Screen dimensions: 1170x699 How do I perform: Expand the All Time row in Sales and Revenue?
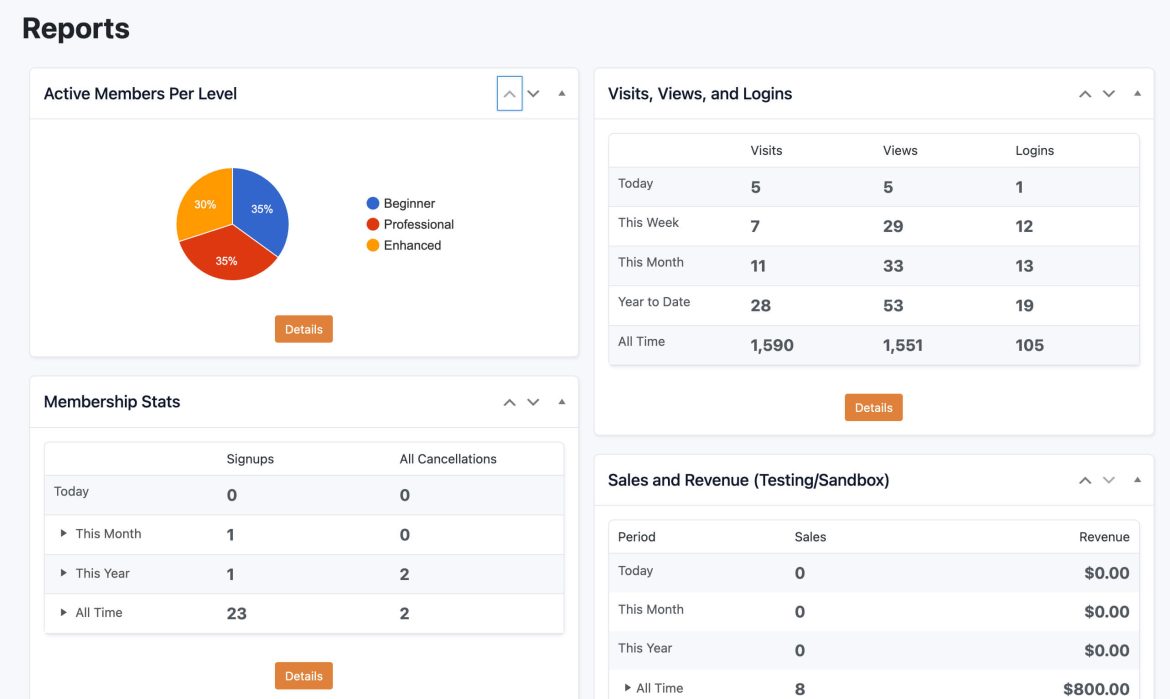(626, 688)
